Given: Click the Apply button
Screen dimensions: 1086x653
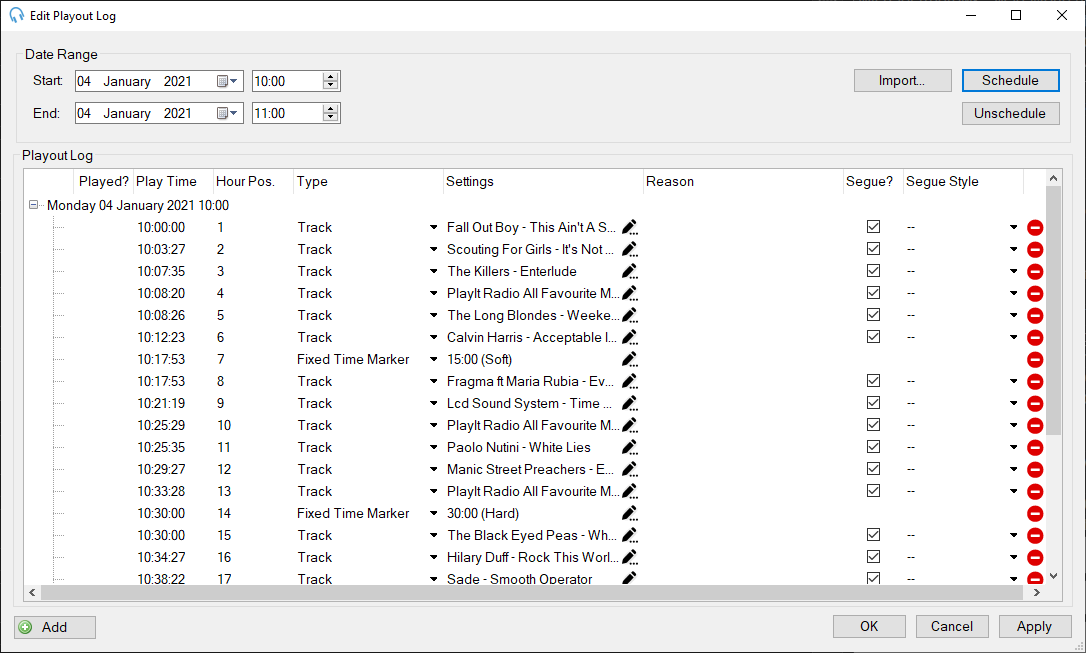Looking at the screenshot, I should [x=1034, y=627].
